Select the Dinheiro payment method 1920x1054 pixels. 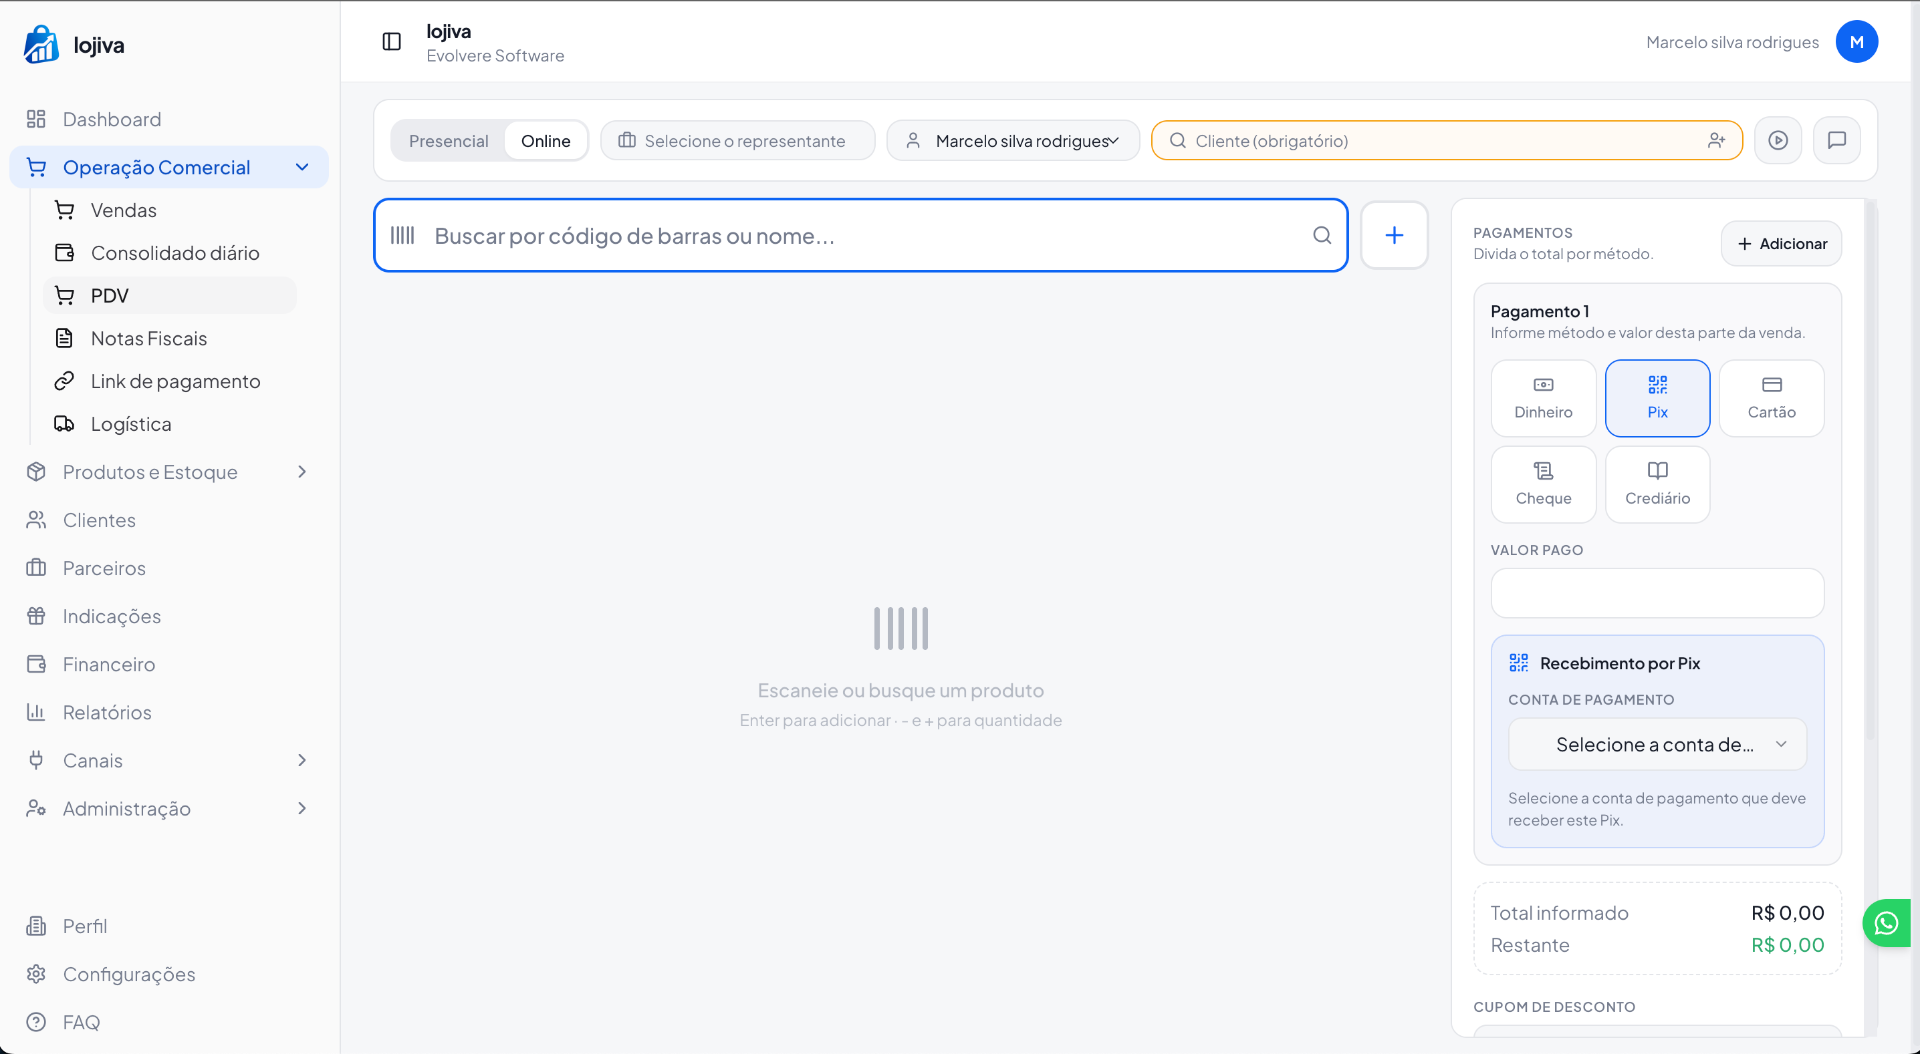1543,398
